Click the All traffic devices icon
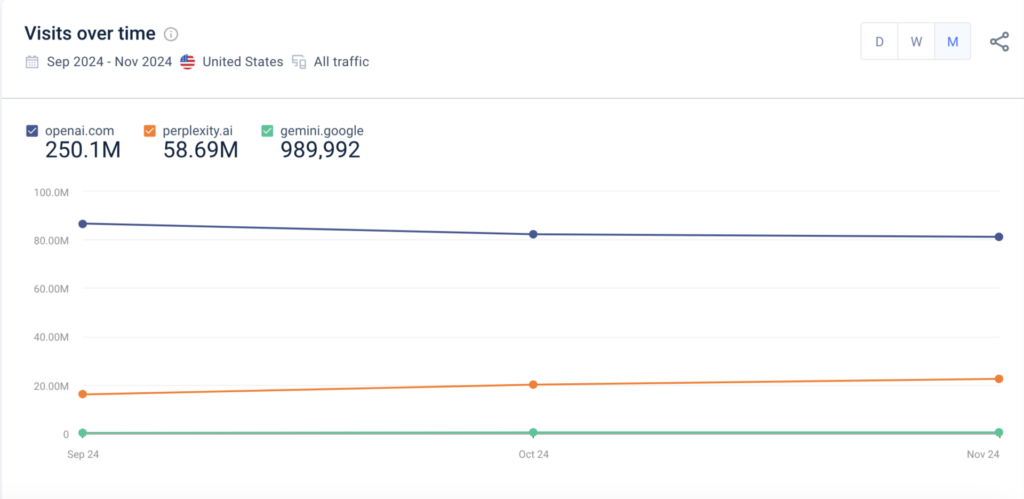 [298, 62]
